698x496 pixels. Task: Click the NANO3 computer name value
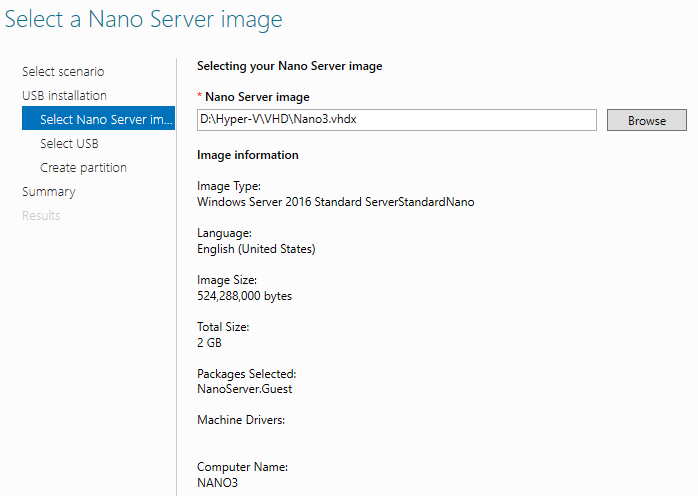click(217, 483)
